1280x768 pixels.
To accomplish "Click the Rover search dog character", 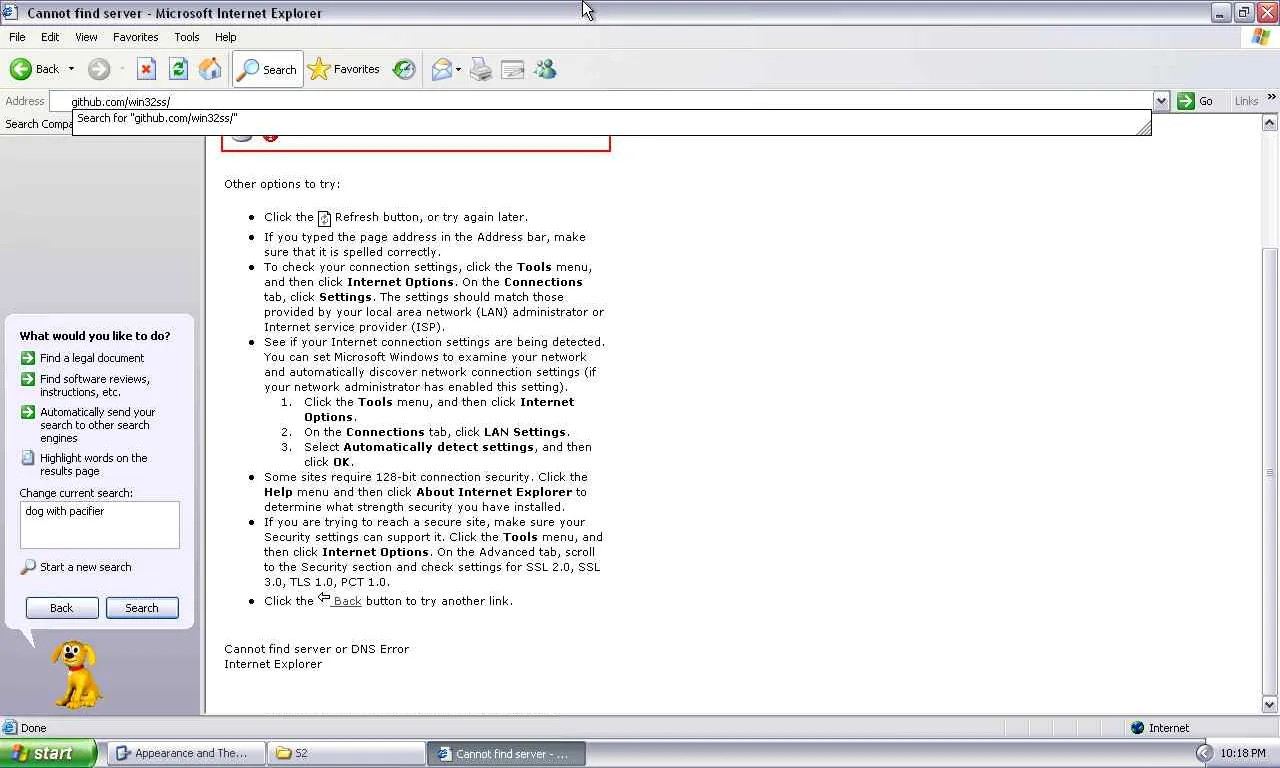I will 77,674.
